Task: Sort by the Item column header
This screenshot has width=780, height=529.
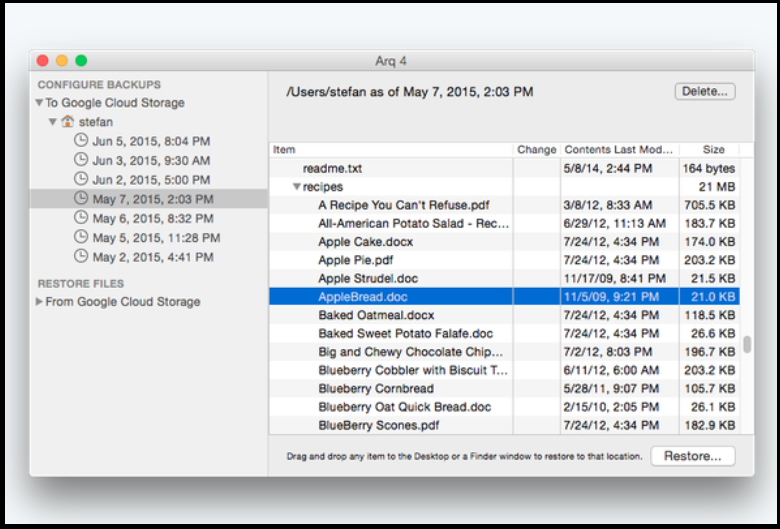Action: pyautogui.click(x=390, y=149)
